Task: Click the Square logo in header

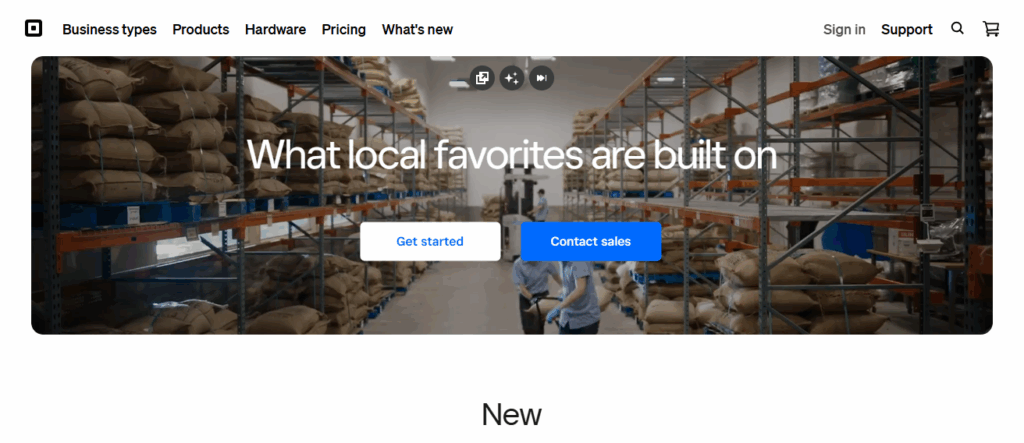Action: click(x=33, y=29)
